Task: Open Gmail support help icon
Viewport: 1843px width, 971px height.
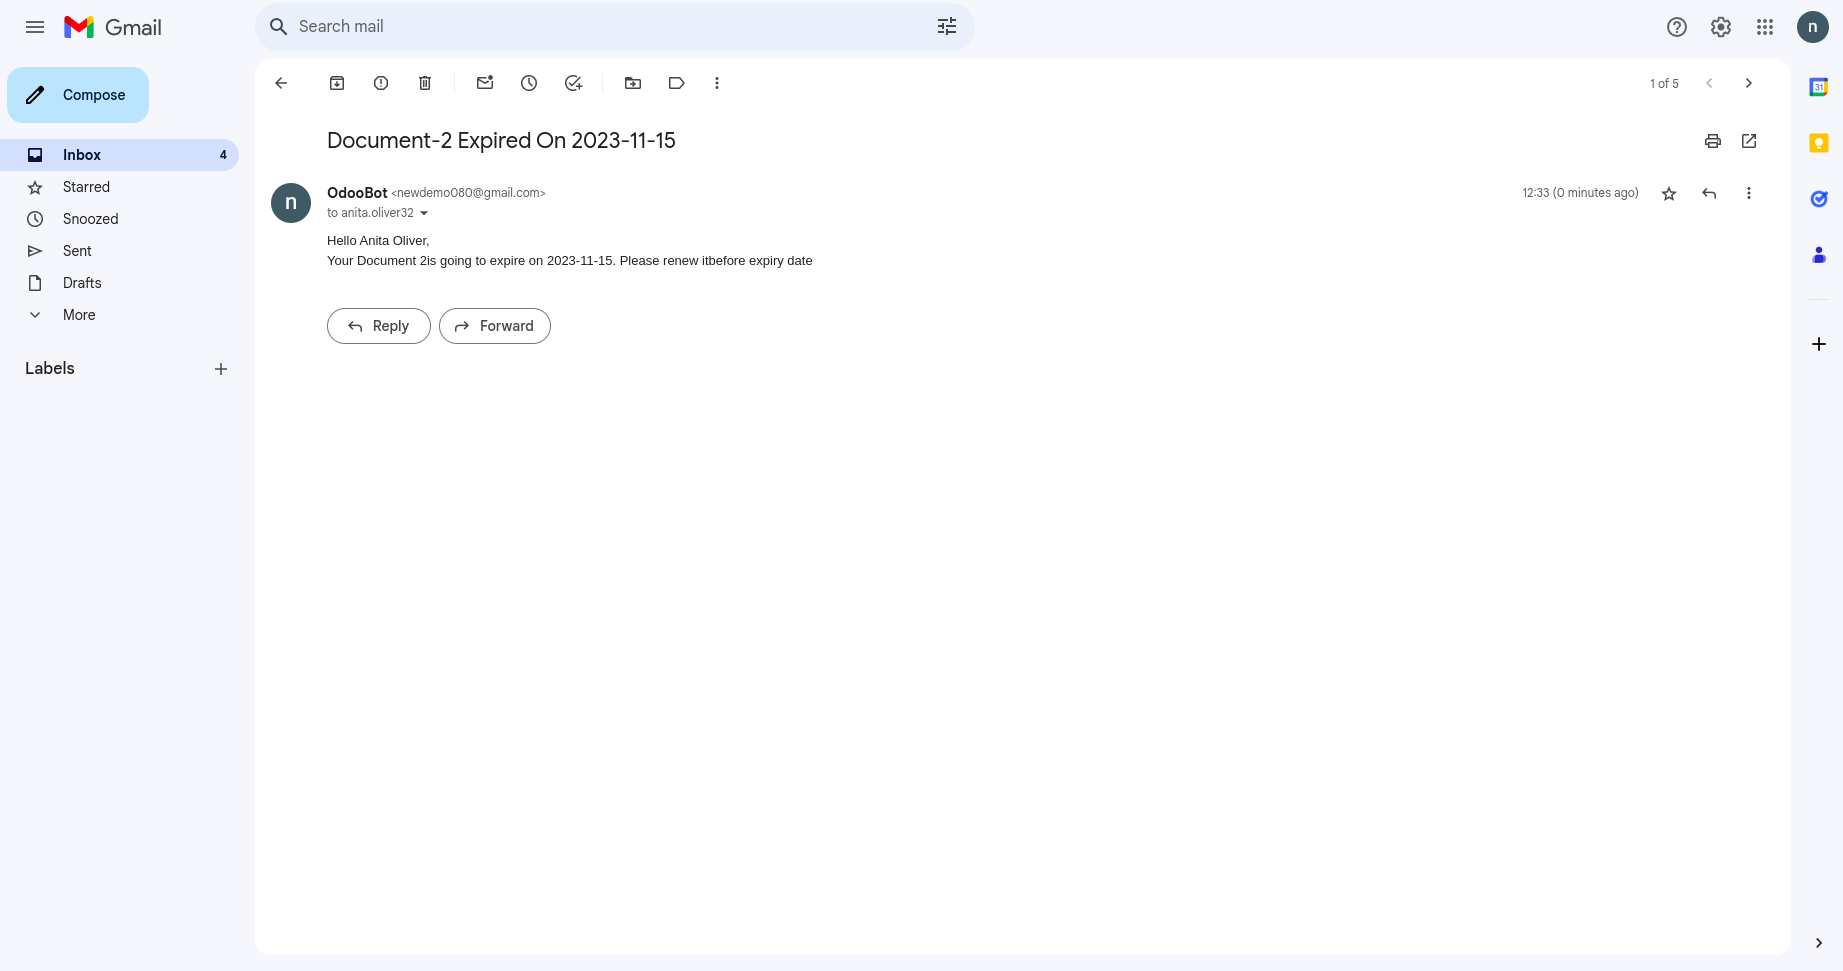Action: [x=1677, y=27]
